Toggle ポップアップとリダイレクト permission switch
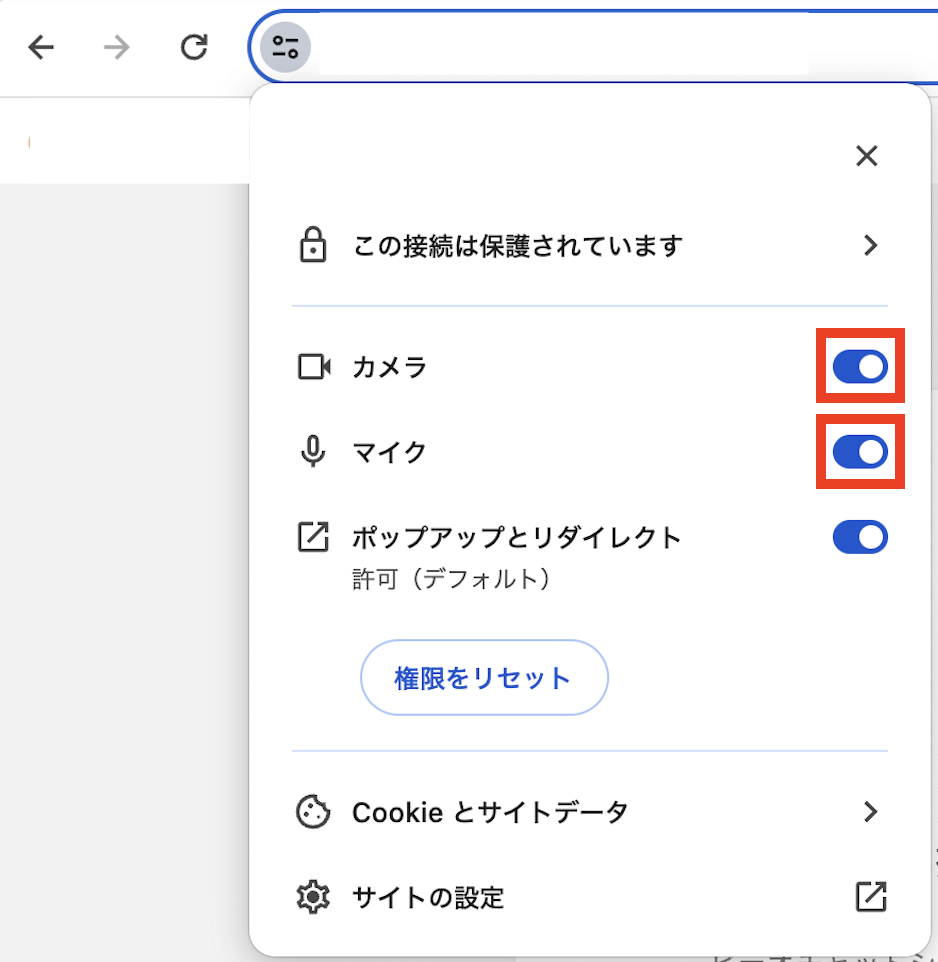The height and width of the screenshot is (962, 938). (860, 537)
